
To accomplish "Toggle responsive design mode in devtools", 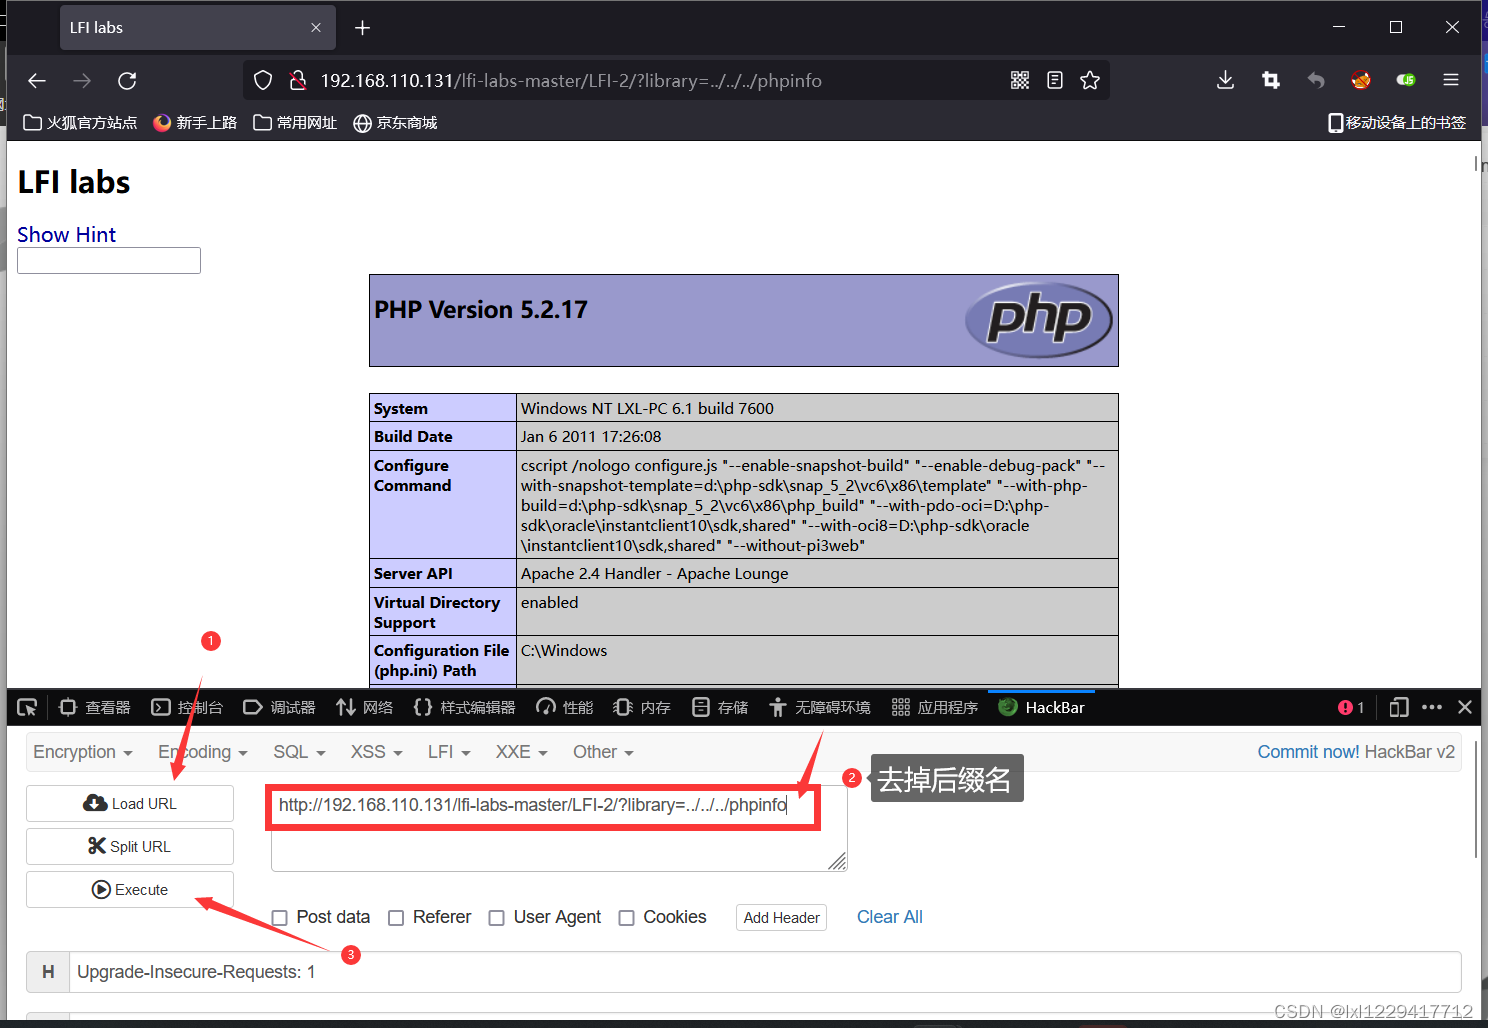I will click(x=1398, y=707).
